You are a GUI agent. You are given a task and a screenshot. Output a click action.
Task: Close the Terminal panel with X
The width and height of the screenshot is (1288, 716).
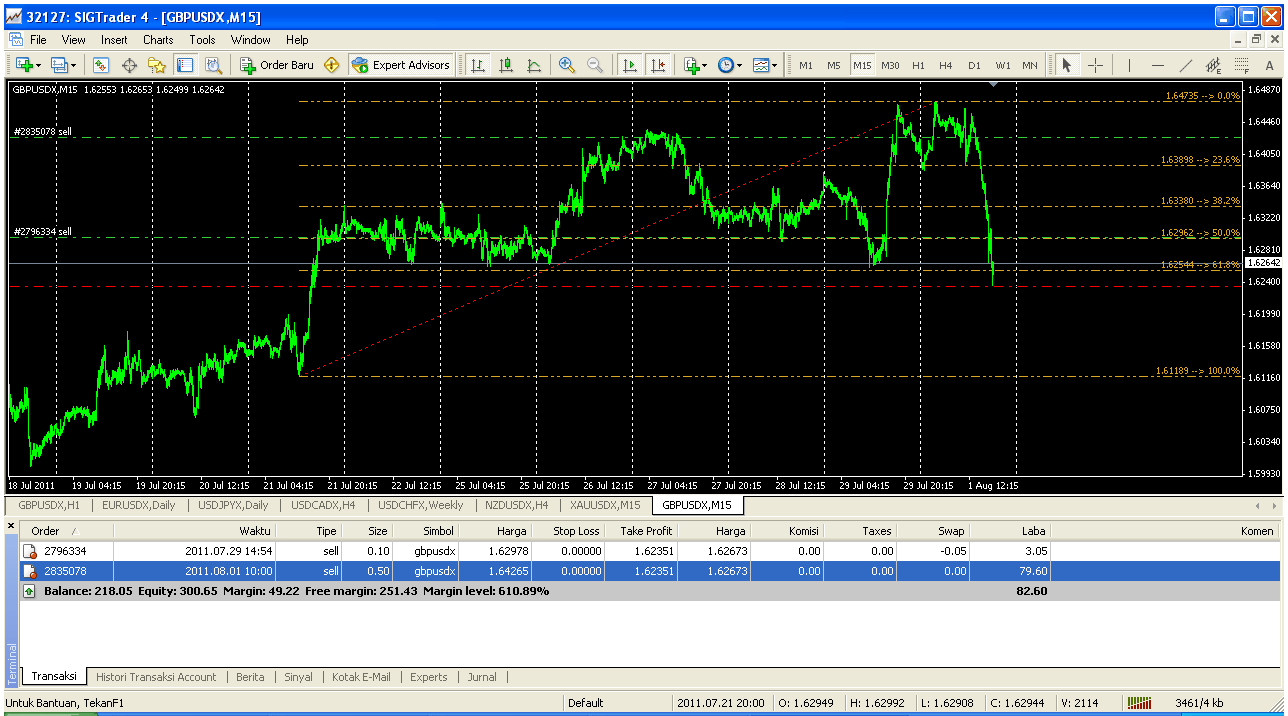tap(11, 526)
